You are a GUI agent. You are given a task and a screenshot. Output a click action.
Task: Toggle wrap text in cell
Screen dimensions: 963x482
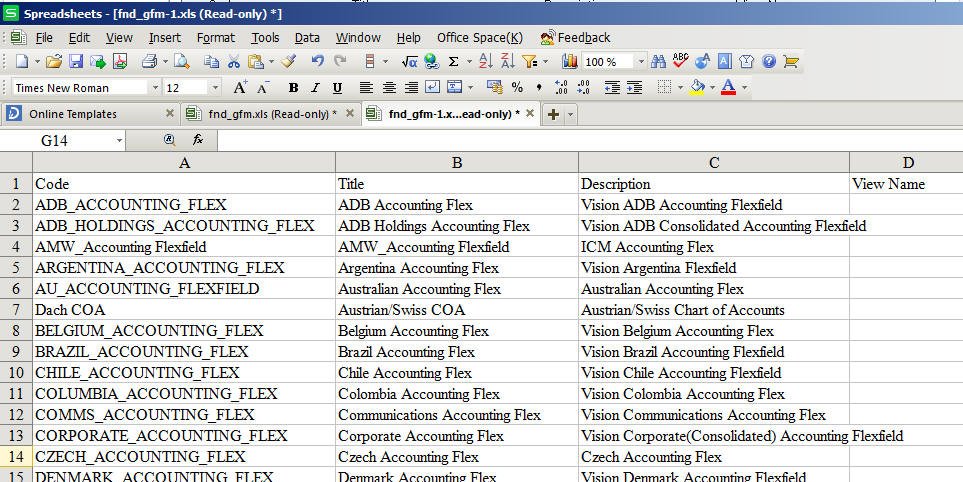[432, 88]
